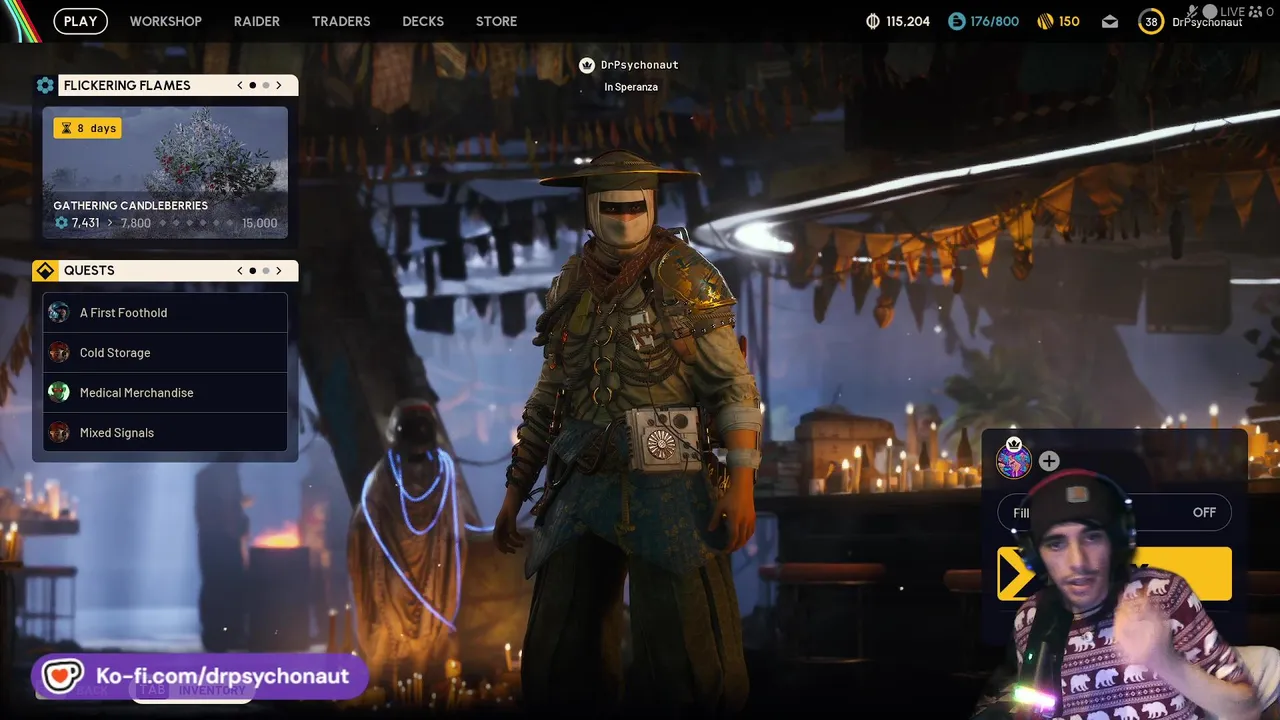The width and height of the screenshot is (1280, 720).
Task: Select second page dot in Quests header
Action: coord(266,270)
